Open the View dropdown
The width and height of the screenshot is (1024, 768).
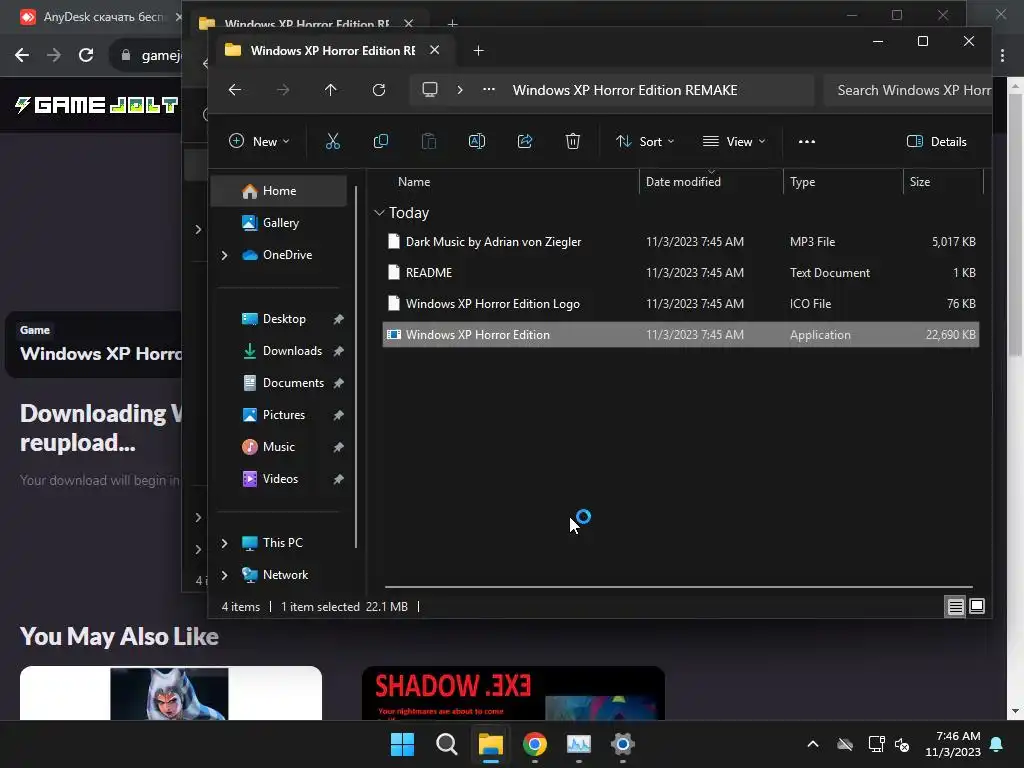733,141
